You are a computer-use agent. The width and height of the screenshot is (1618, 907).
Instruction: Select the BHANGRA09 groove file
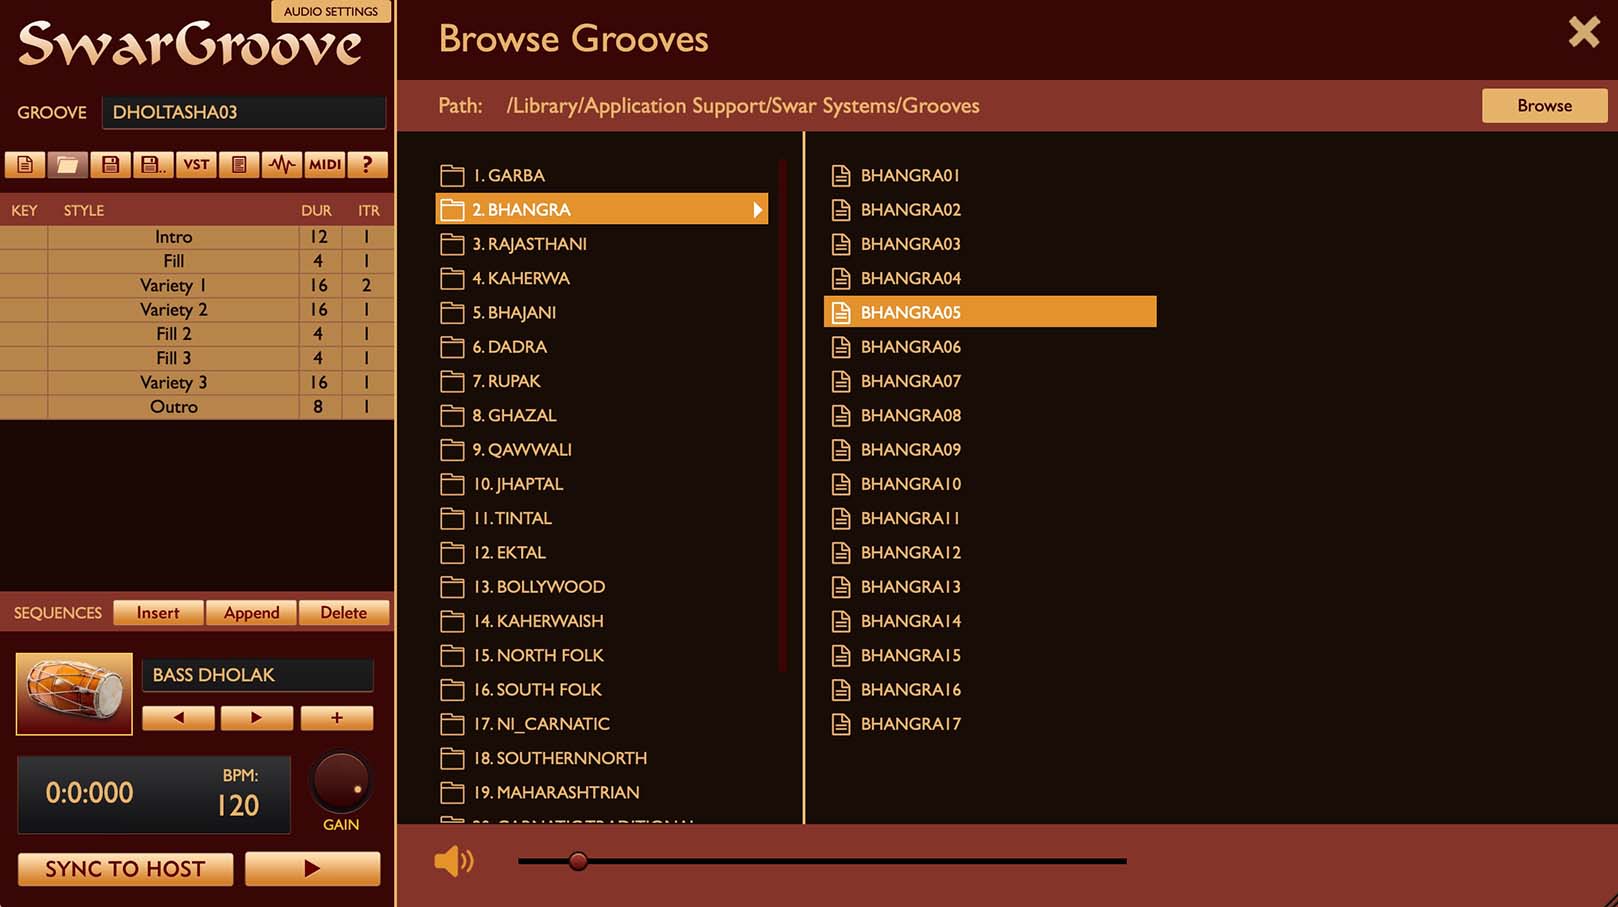pos(910,450)
